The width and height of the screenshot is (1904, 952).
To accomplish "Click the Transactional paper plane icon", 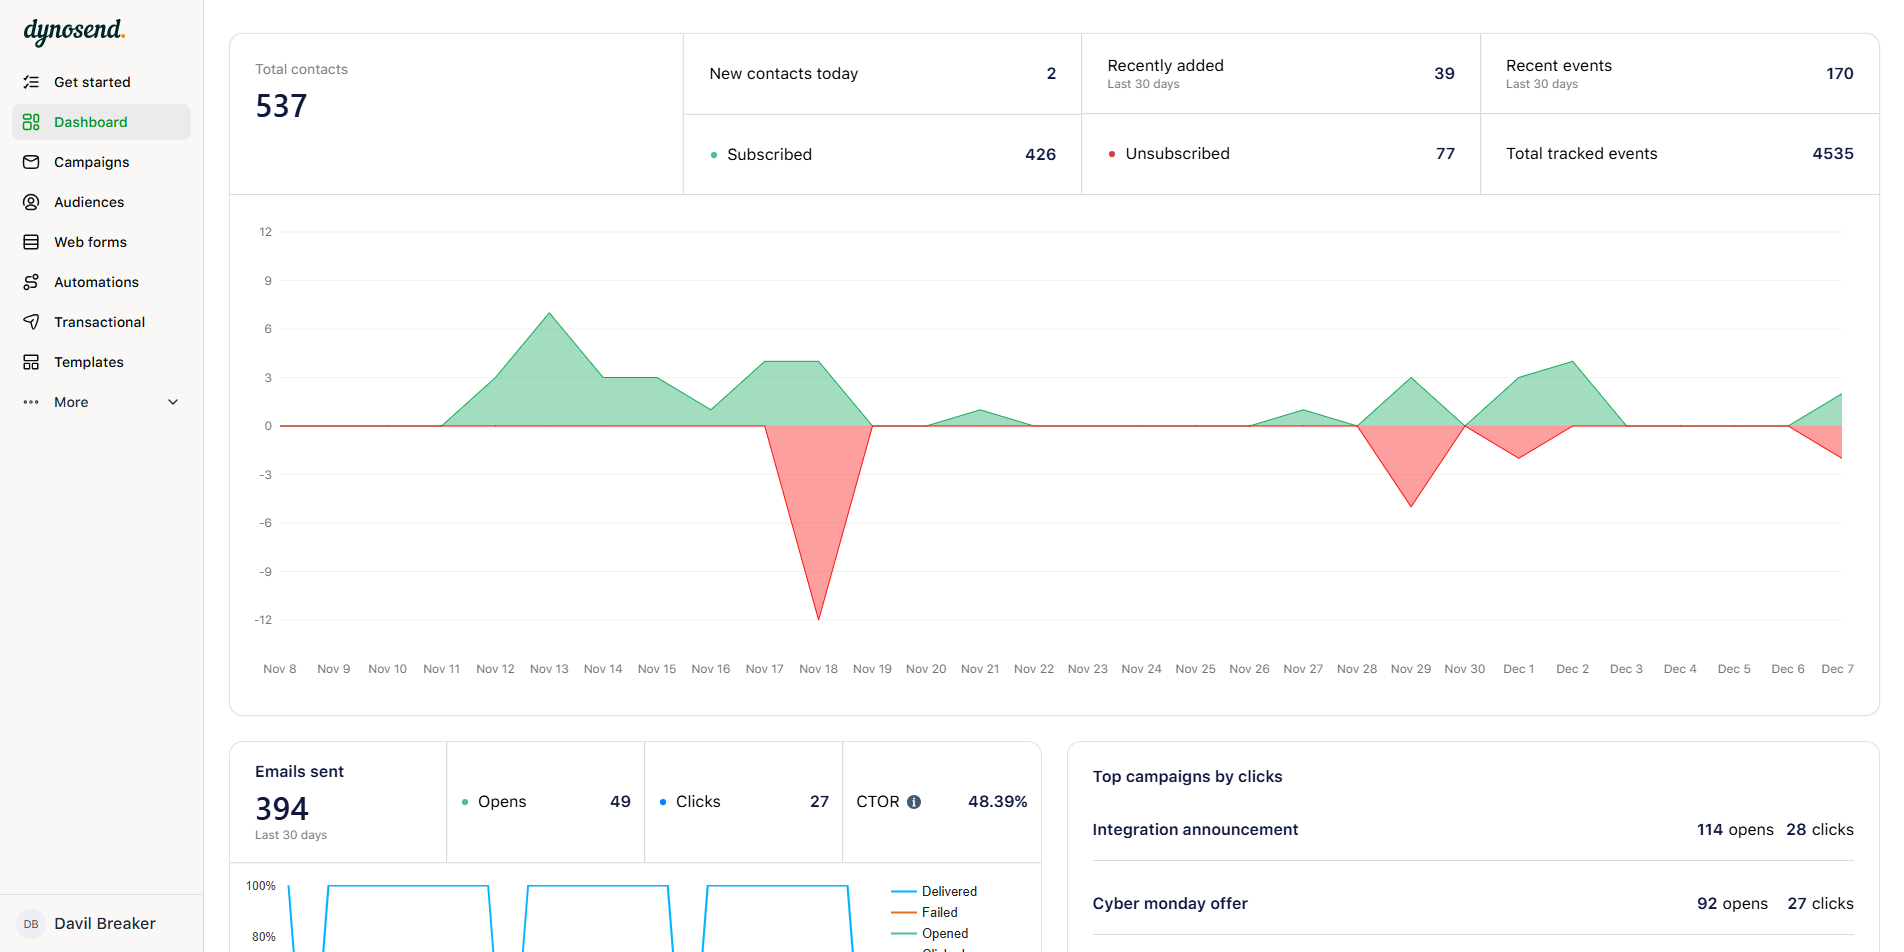I will pos(32,321).
